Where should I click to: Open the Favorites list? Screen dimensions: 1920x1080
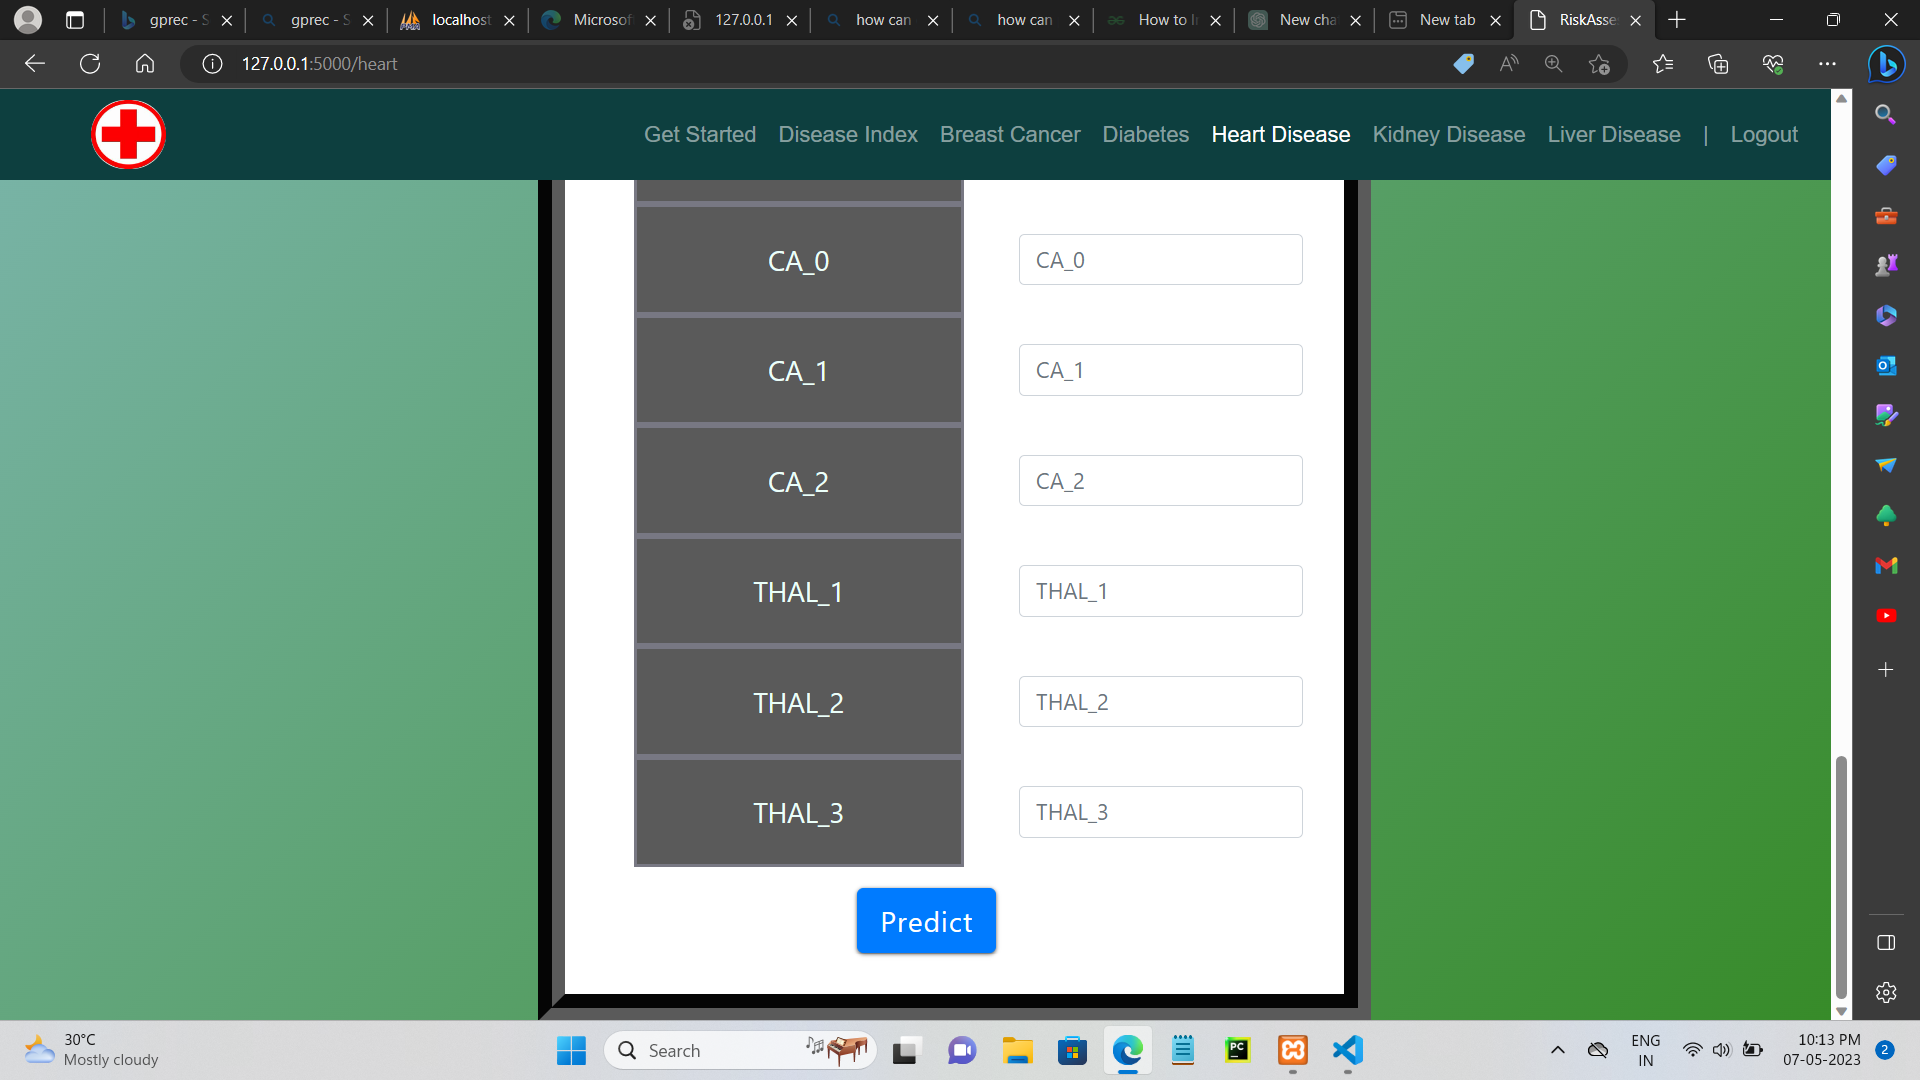point(1663,64)
